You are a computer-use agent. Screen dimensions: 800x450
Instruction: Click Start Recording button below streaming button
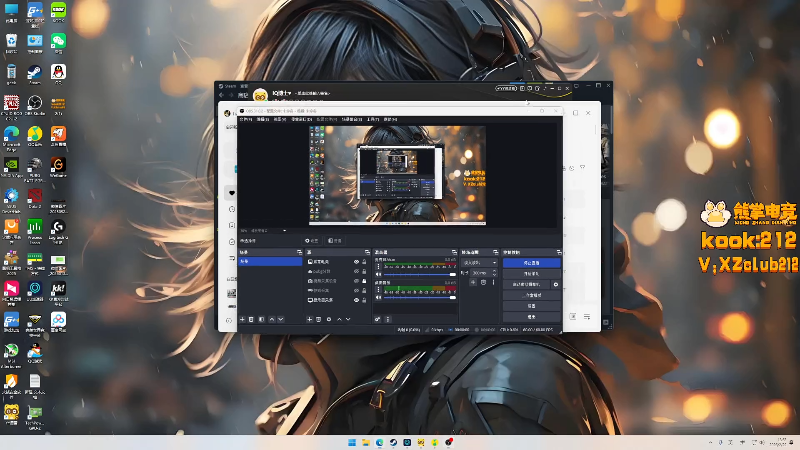click(x=532, y=273)
